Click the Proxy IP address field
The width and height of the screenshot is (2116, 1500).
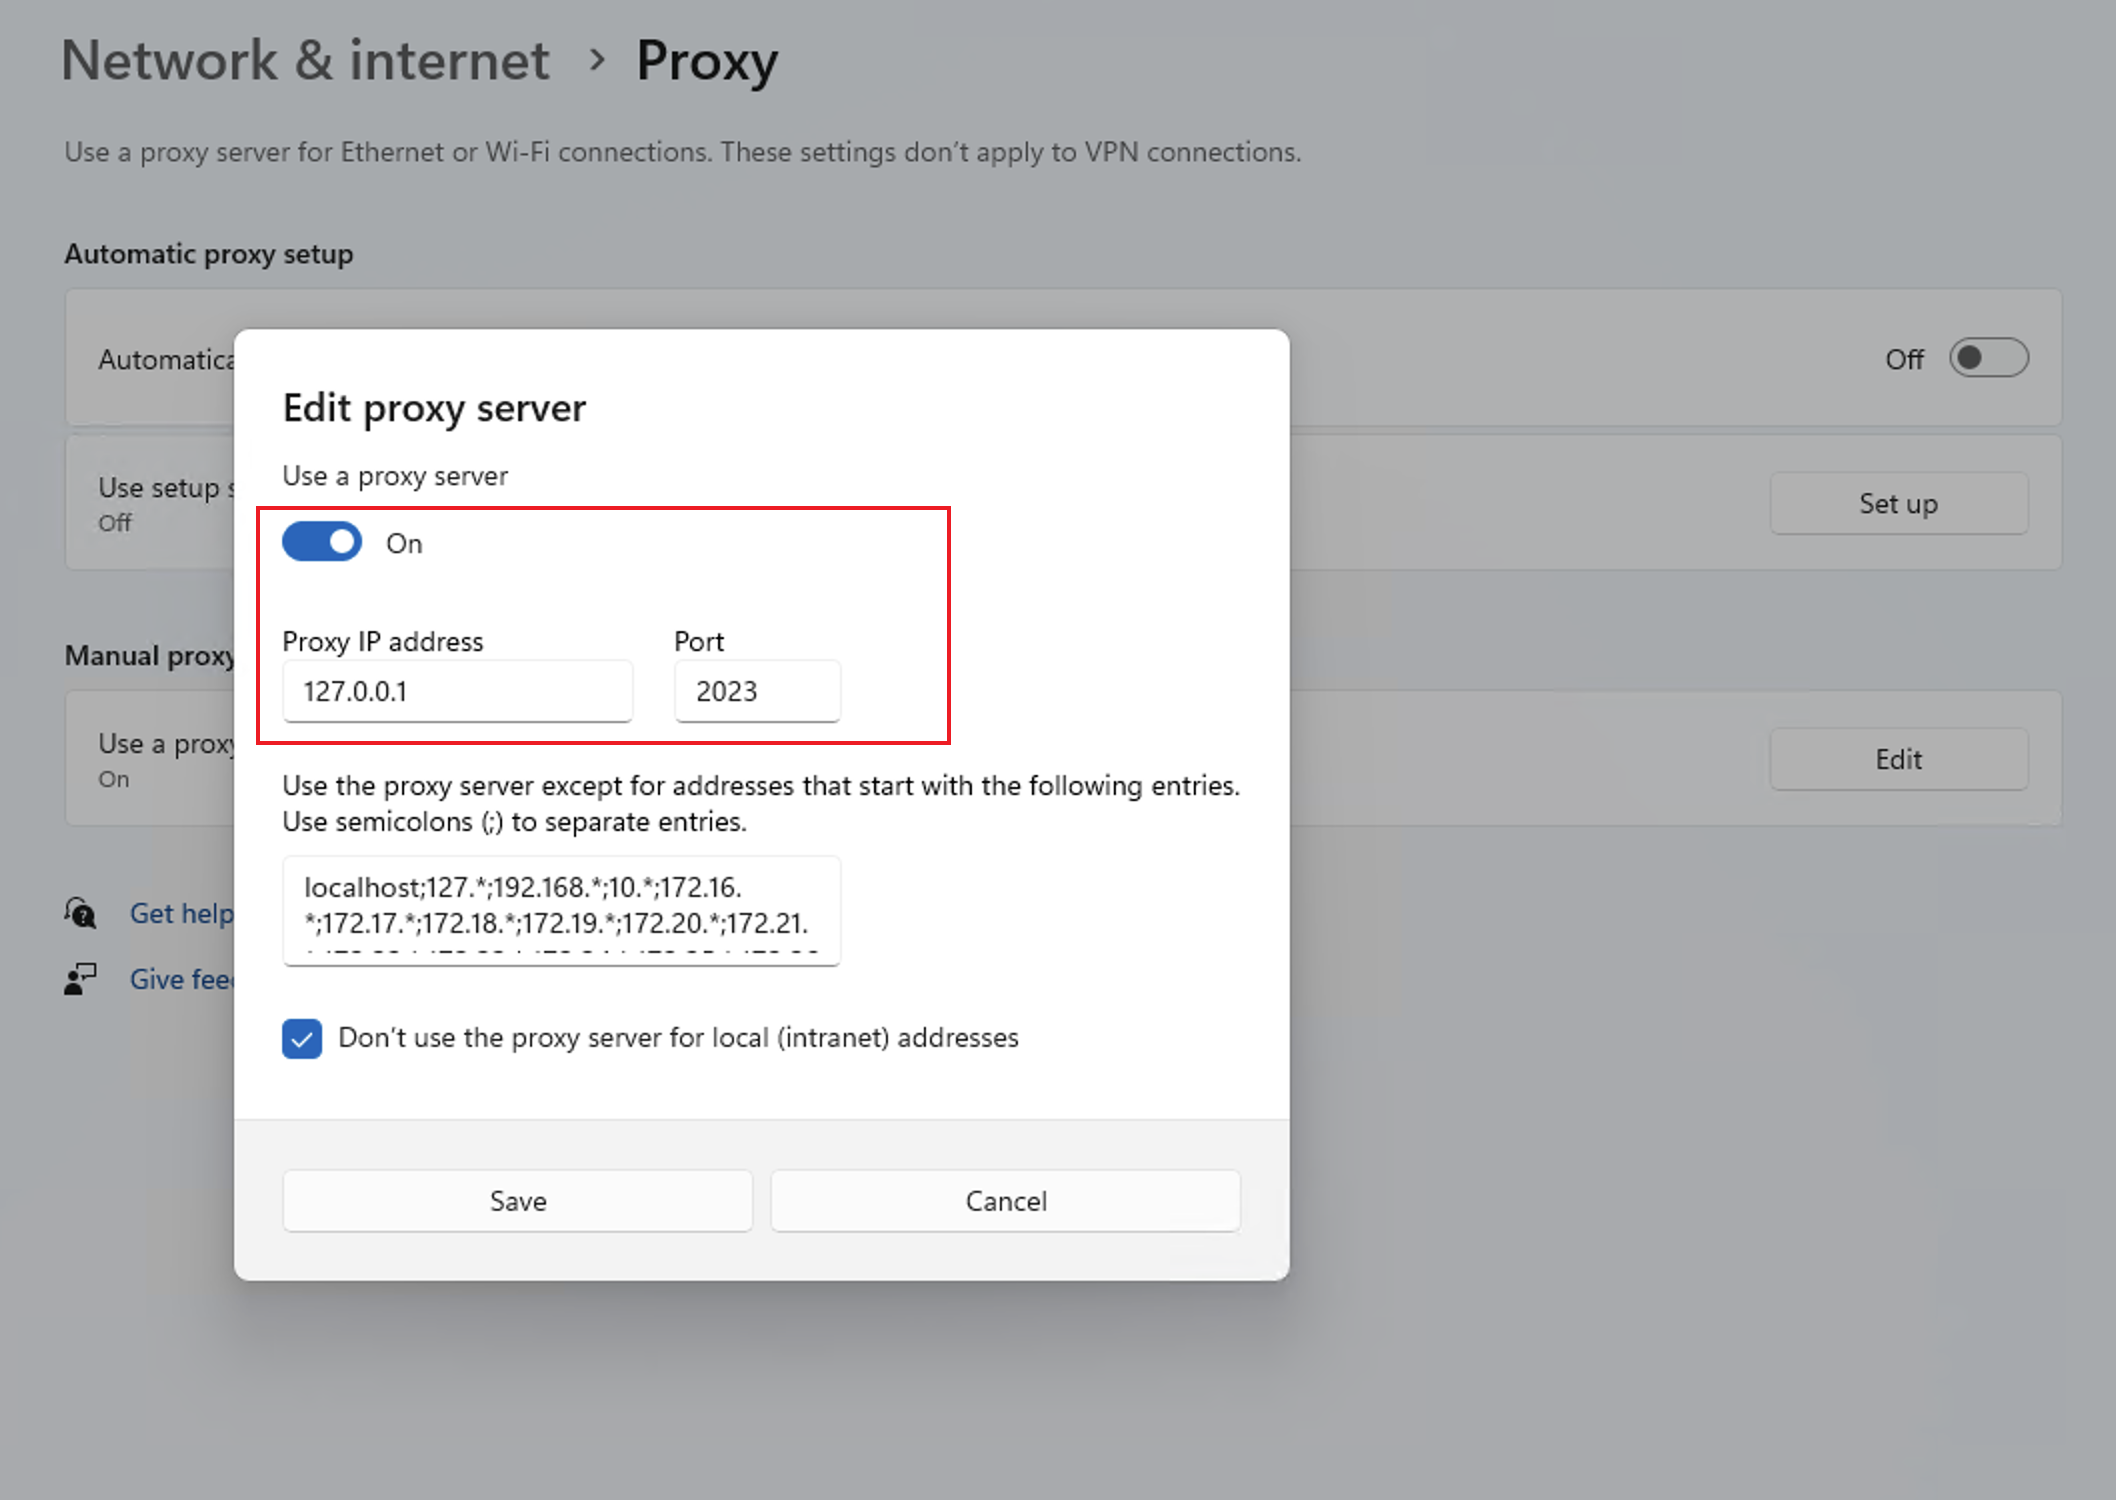tap(457, 691)
